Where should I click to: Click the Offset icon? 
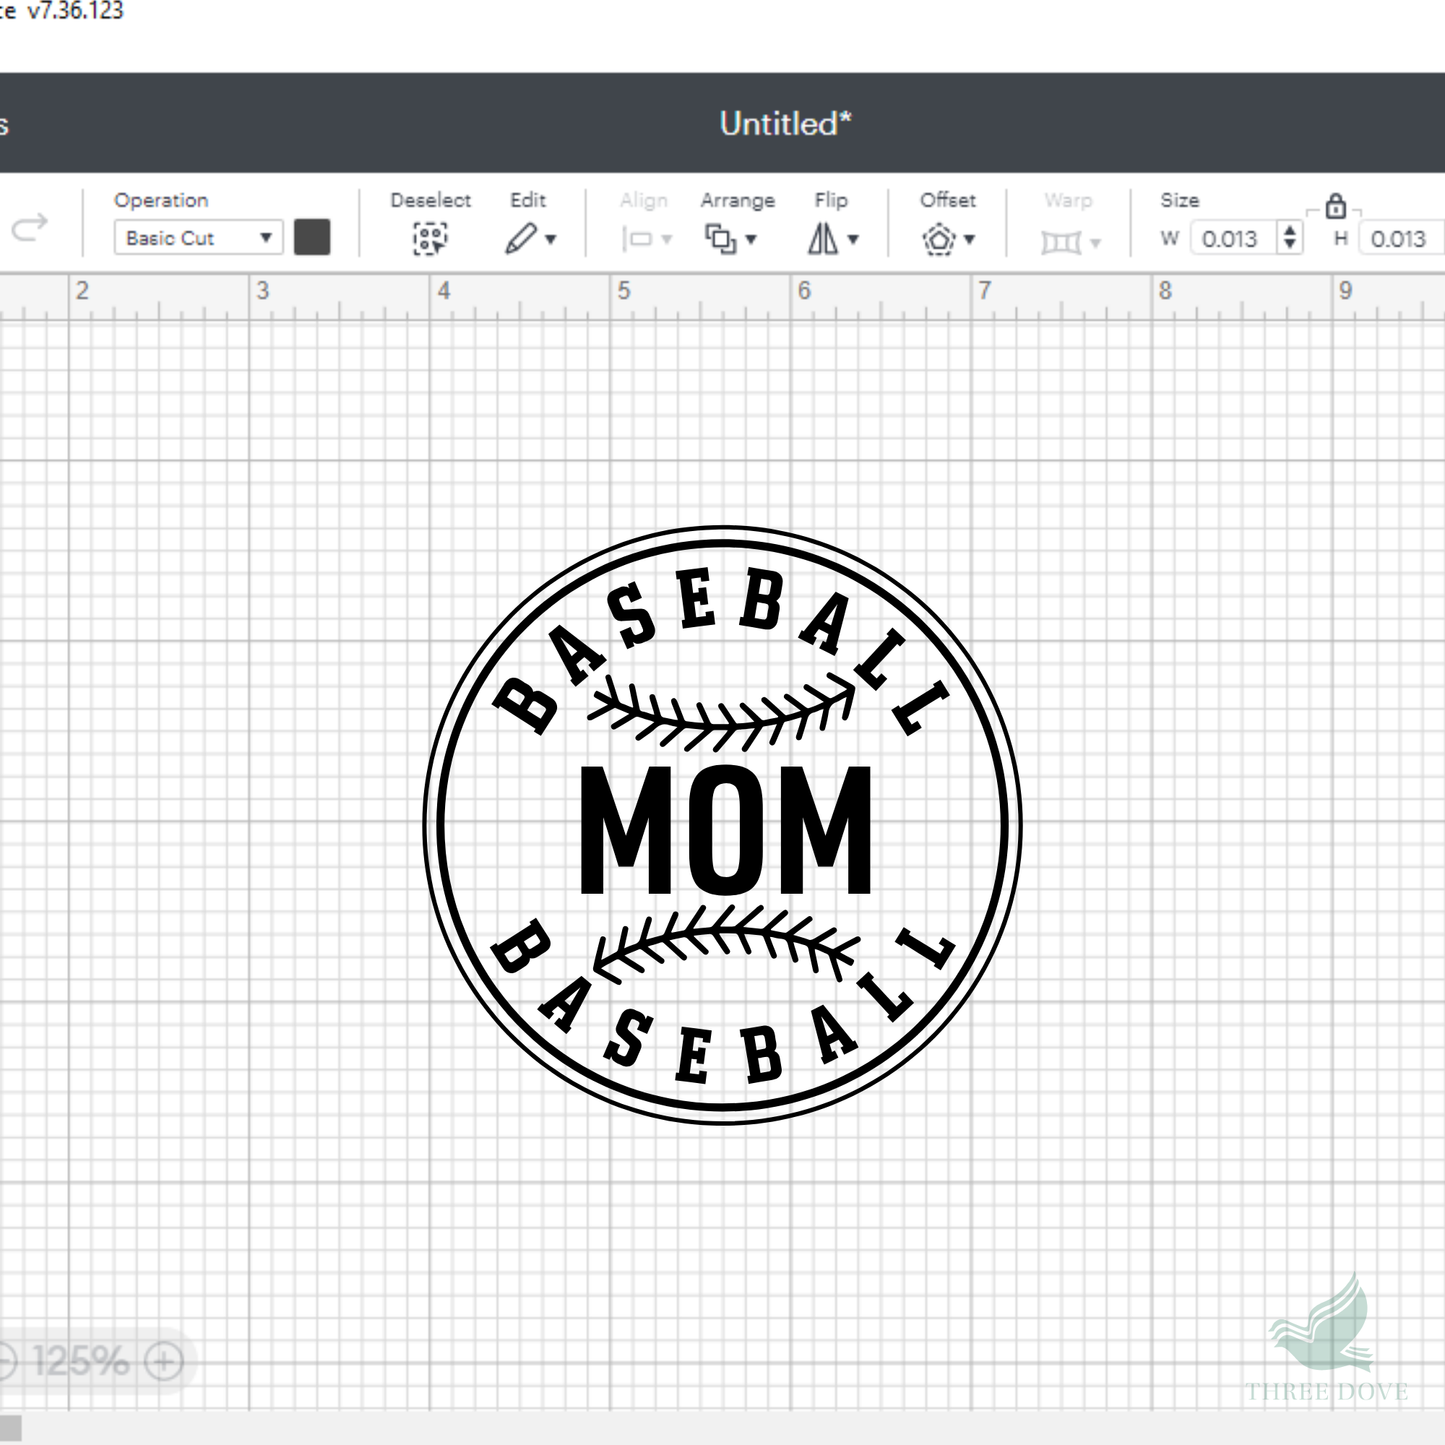coord(939,239)
